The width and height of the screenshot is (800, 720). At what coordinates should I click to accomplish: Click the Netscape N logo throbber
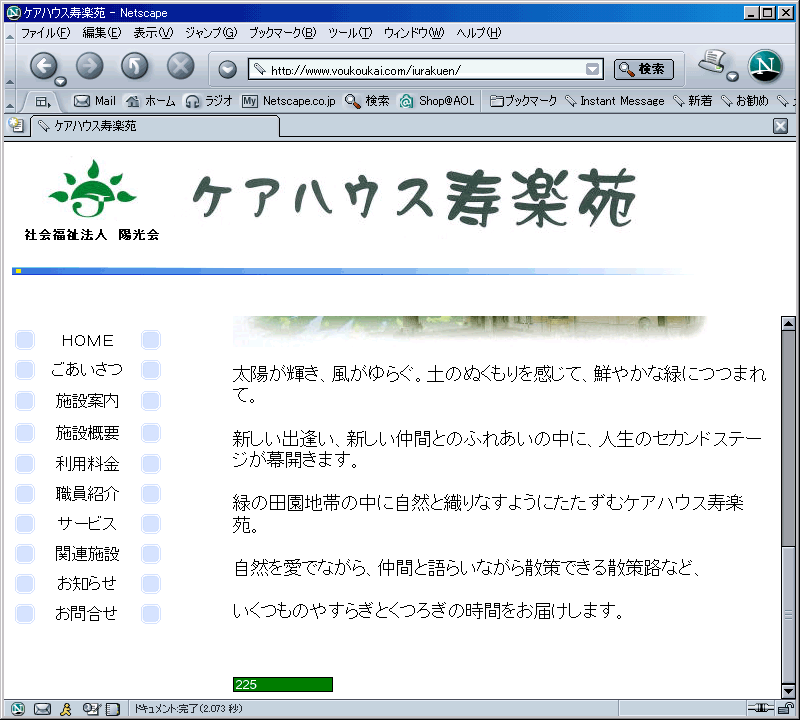coord(765,66)
